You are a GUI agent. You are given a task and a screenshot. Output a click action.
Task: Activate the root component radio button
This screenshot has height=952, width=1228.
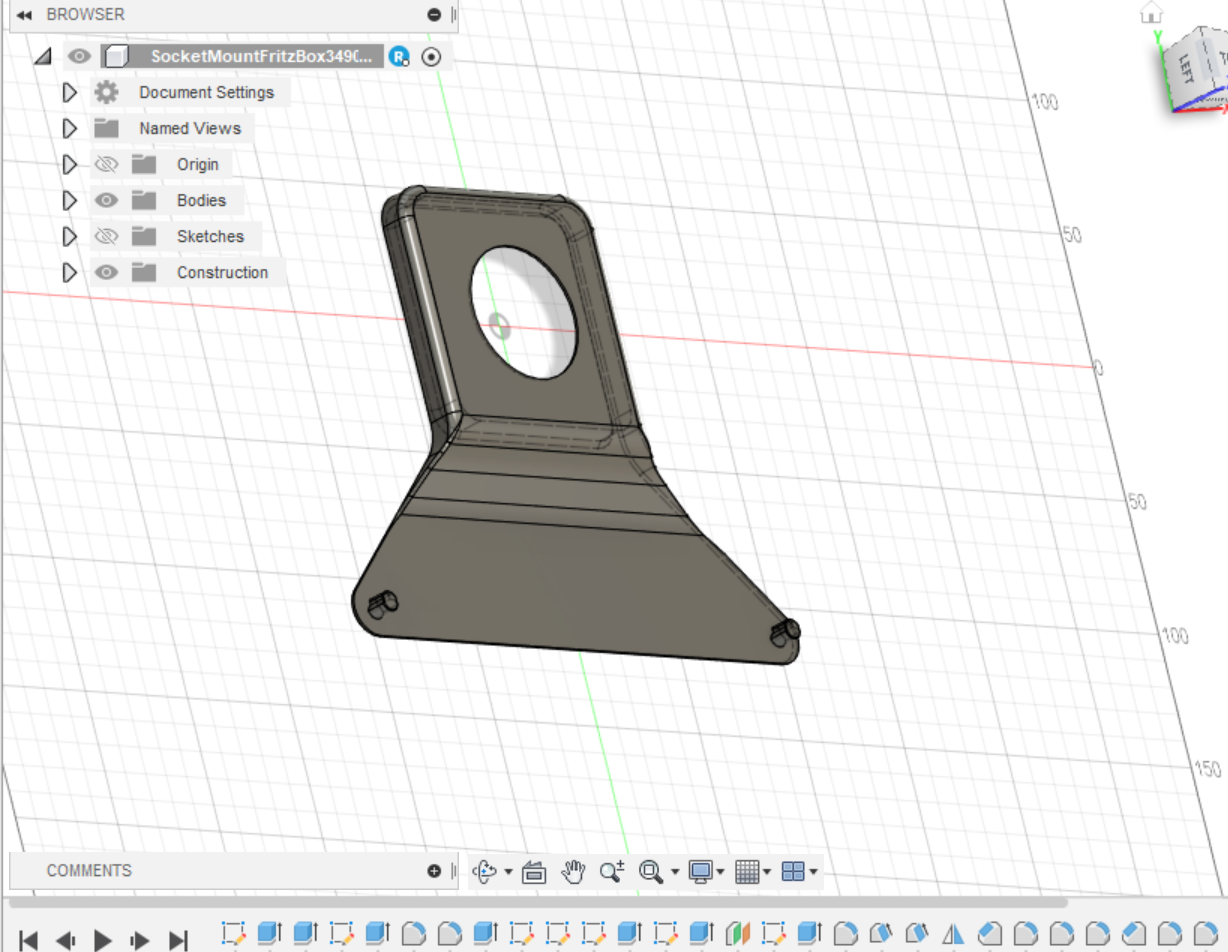coord(431,57)
